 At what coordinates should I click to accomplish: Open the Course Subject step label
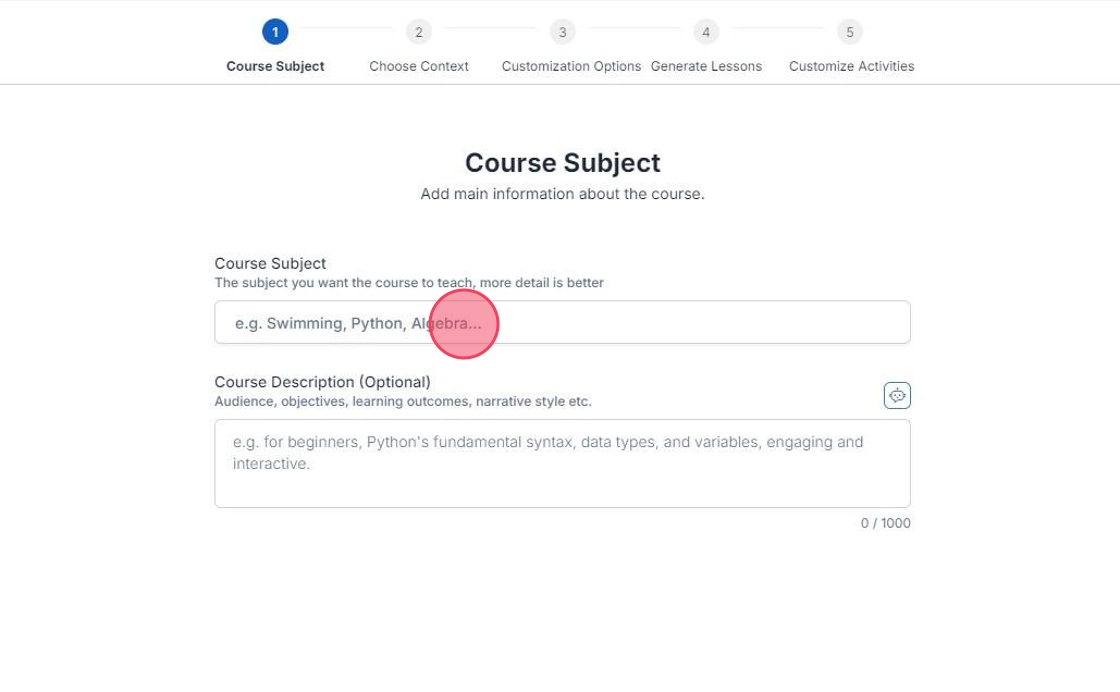(275, 66)
